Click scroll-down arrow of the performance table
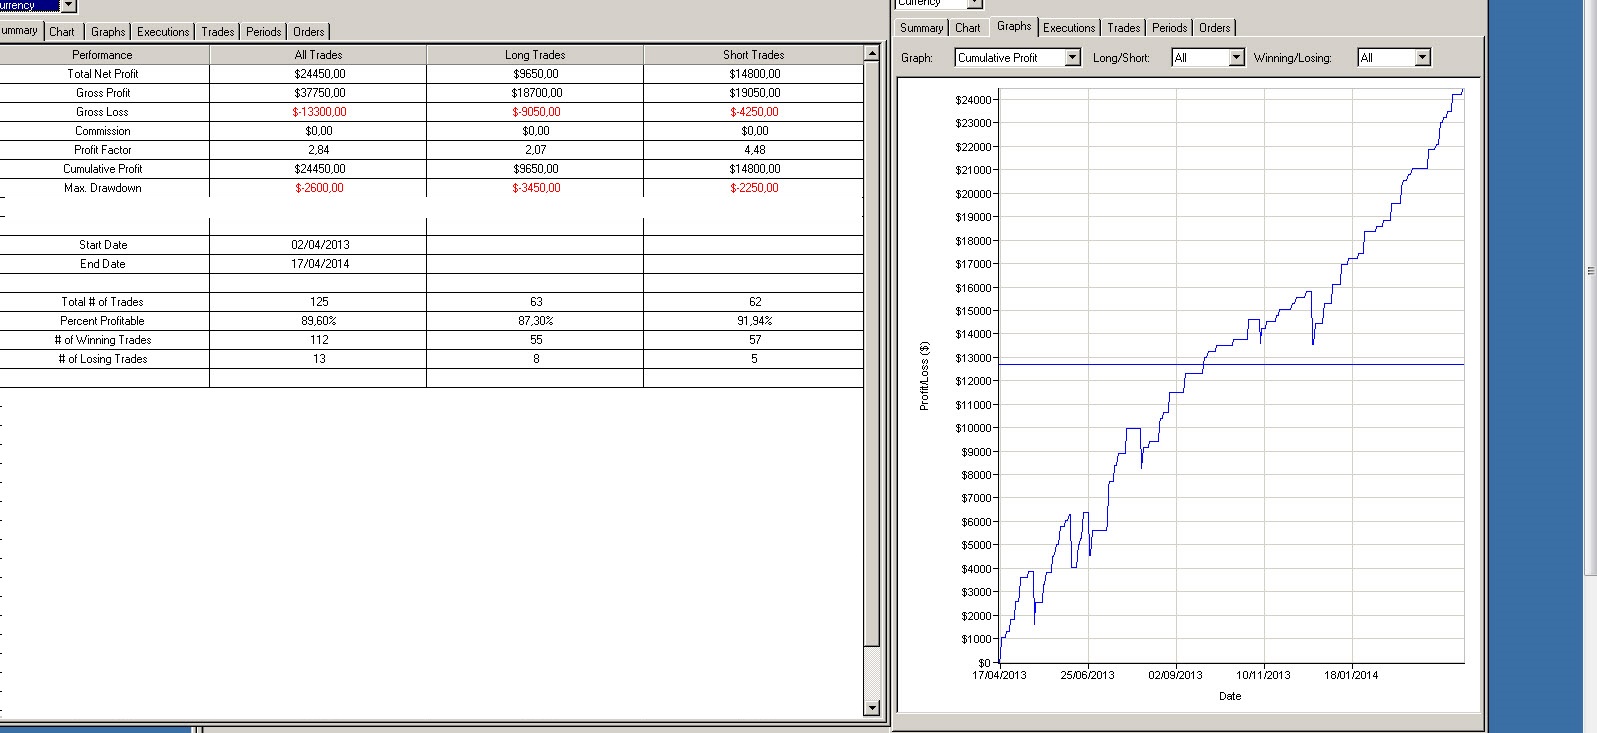Screen dimensions: 1597x733 point(871,708)
